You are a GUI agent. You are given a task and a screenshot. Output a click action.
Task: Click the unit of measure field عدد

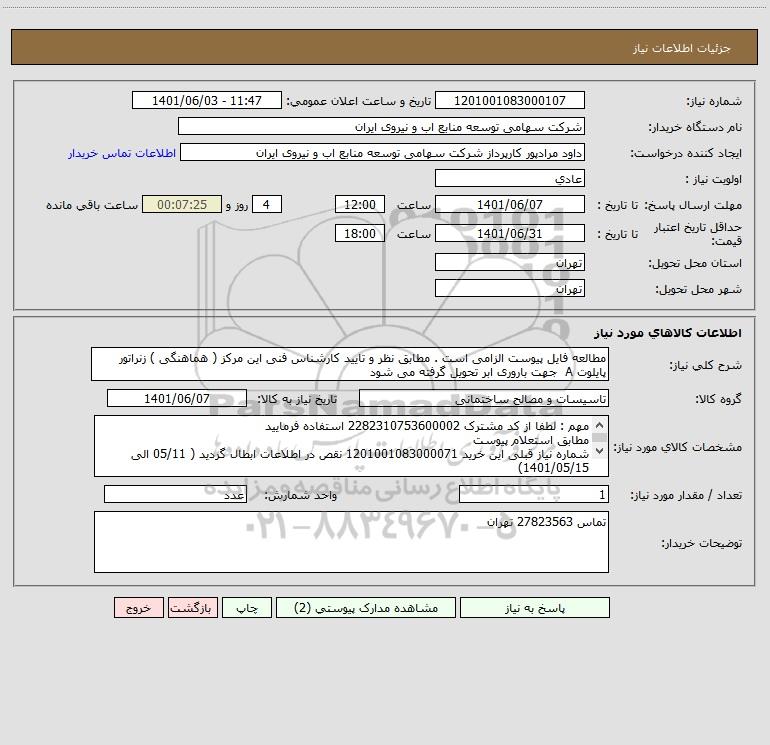pos(175,495)
